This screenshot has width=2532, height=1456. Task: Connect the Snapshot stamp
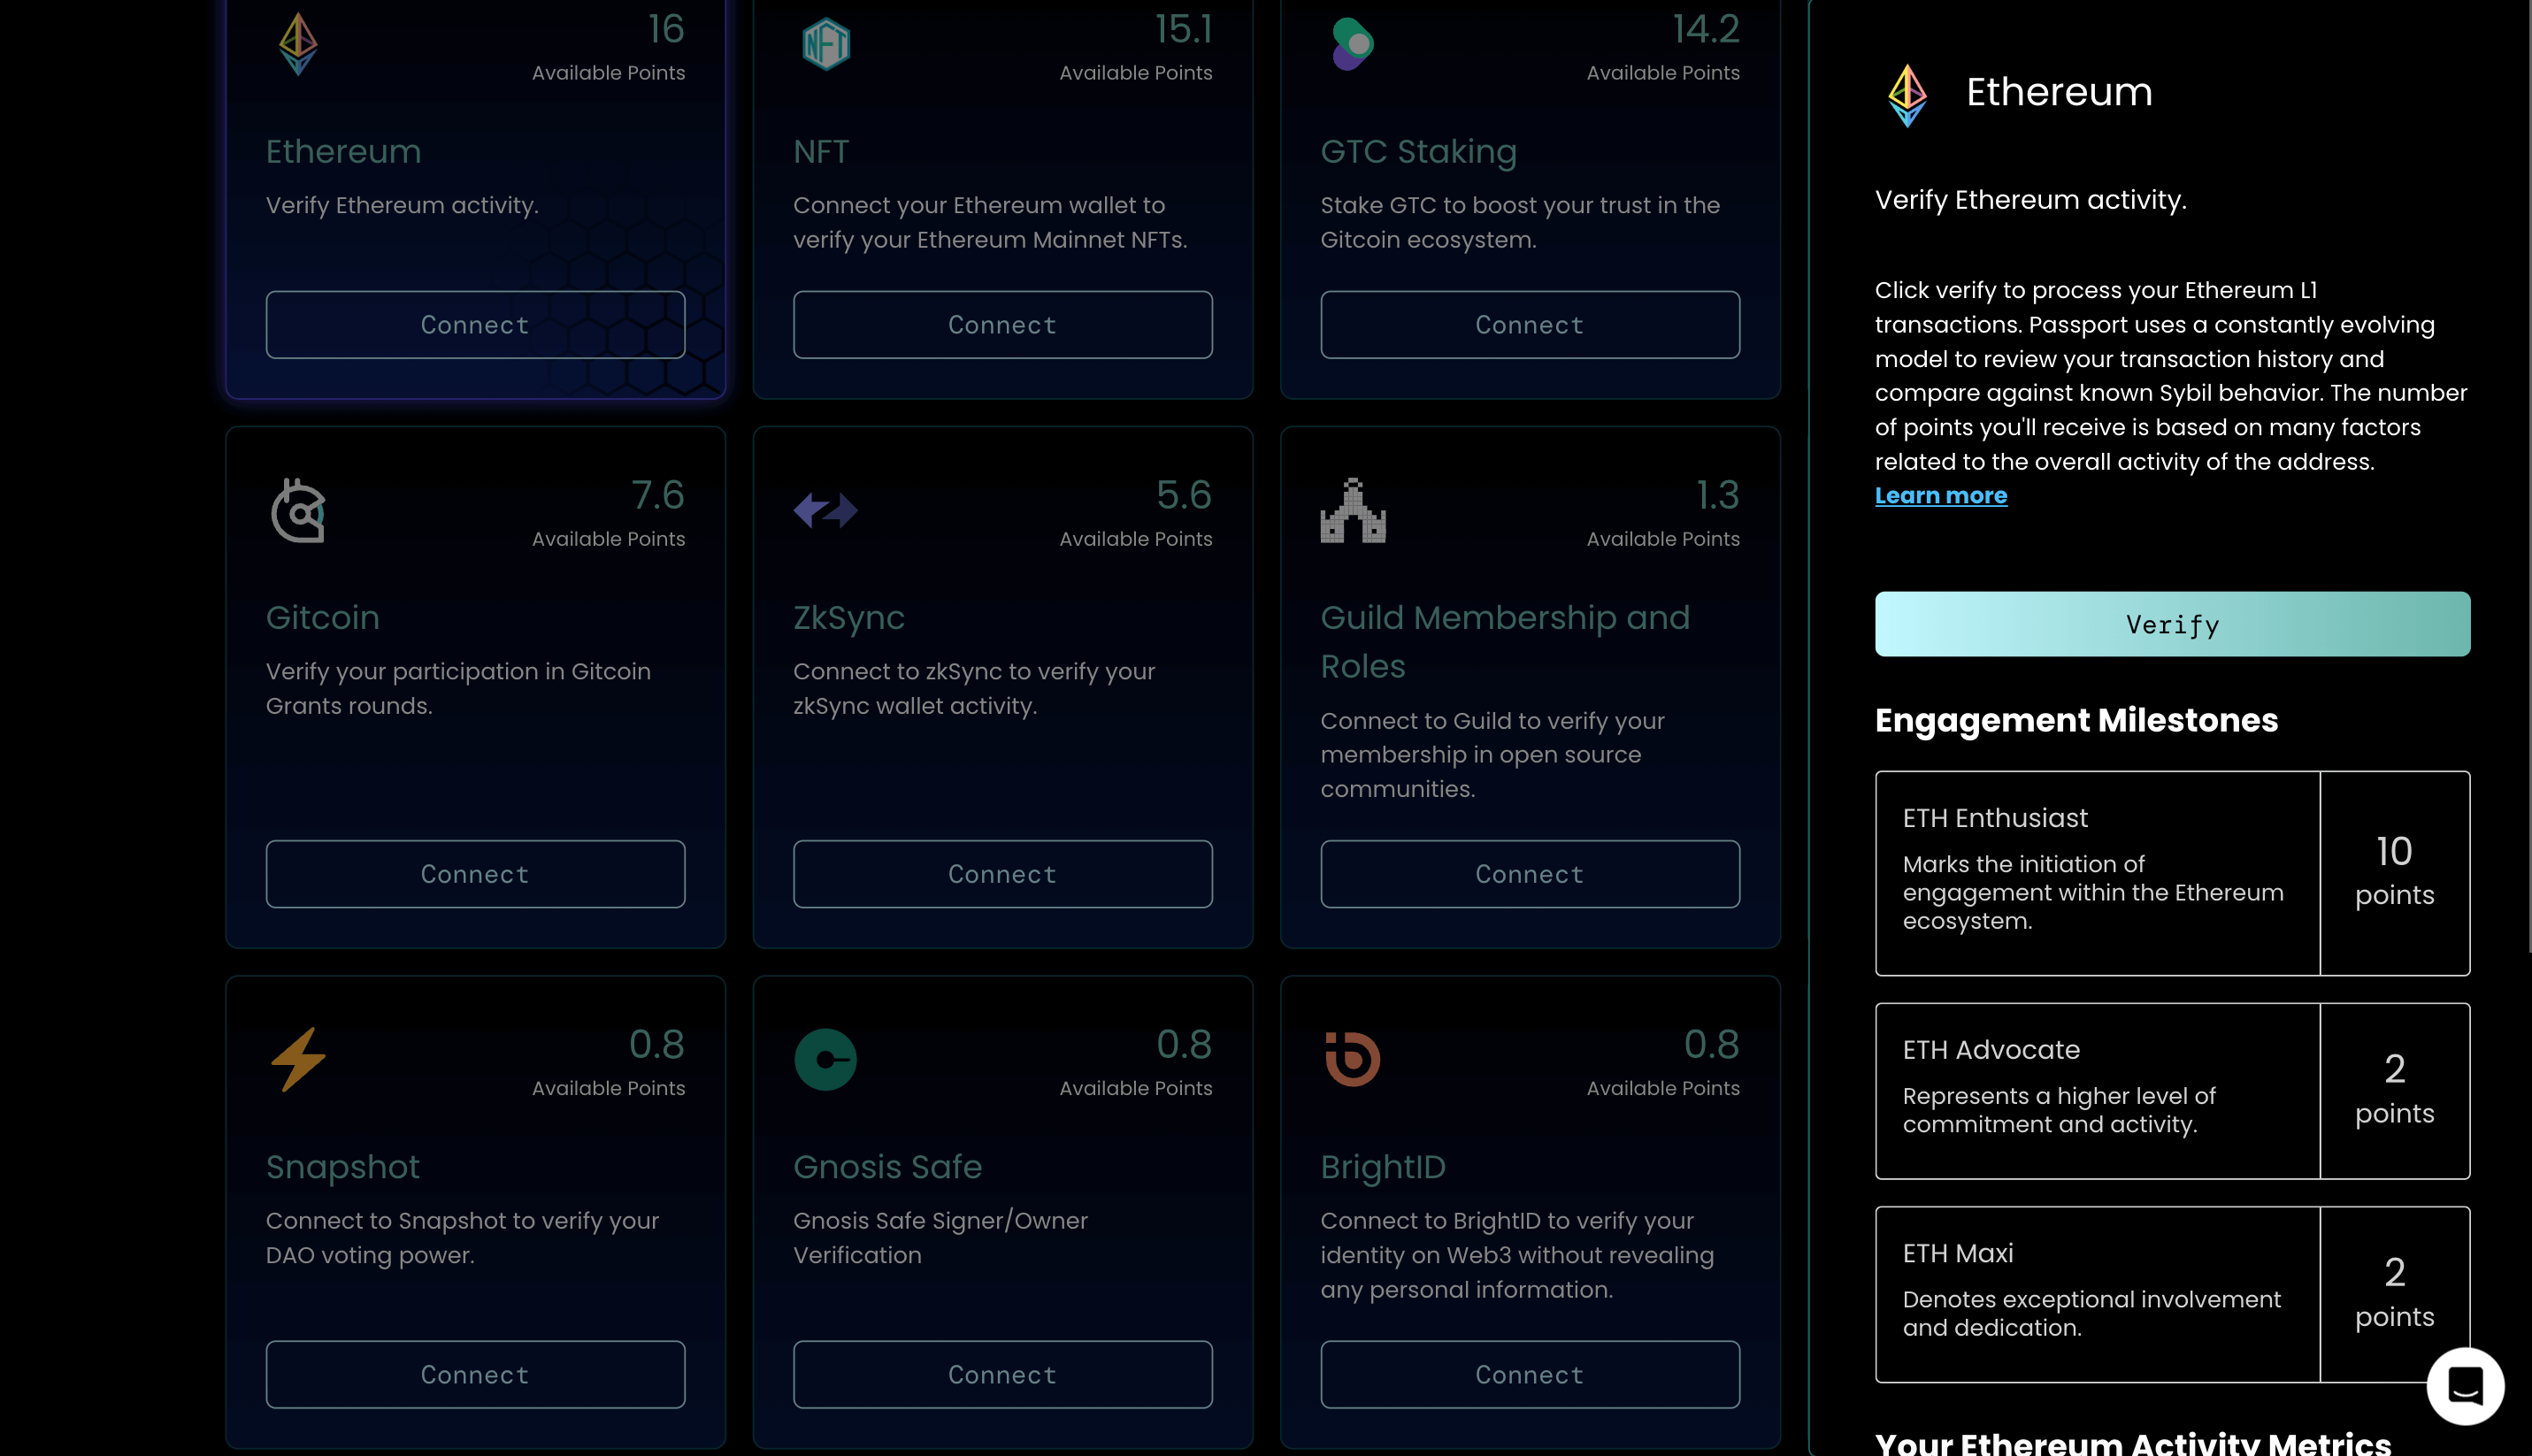[x=475, y=1375]
